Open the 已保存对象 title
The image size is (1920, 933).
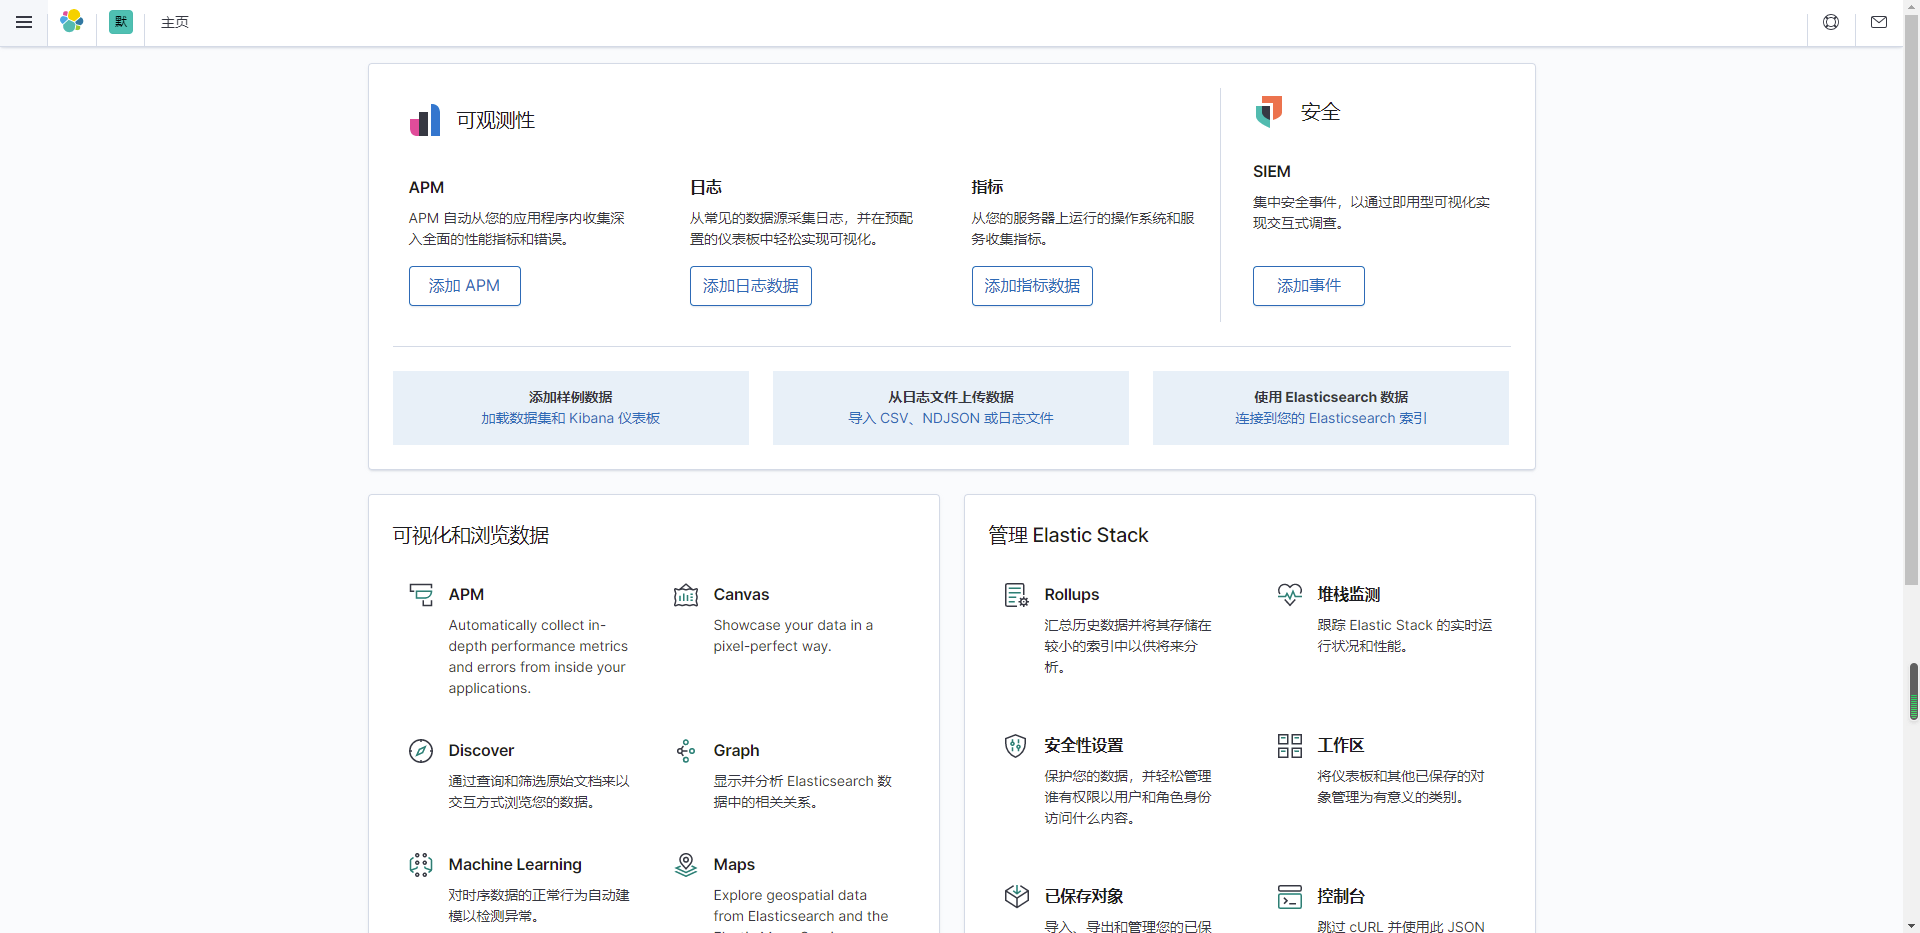coord(1084,897)
